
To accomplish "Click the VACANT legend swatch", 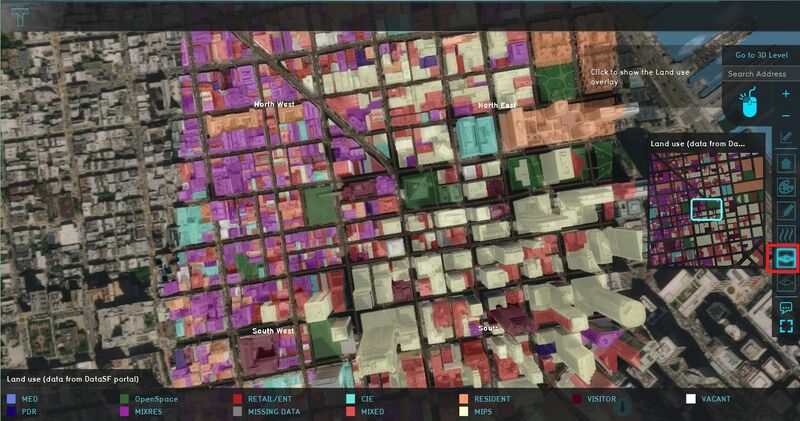I will [690, 399].
